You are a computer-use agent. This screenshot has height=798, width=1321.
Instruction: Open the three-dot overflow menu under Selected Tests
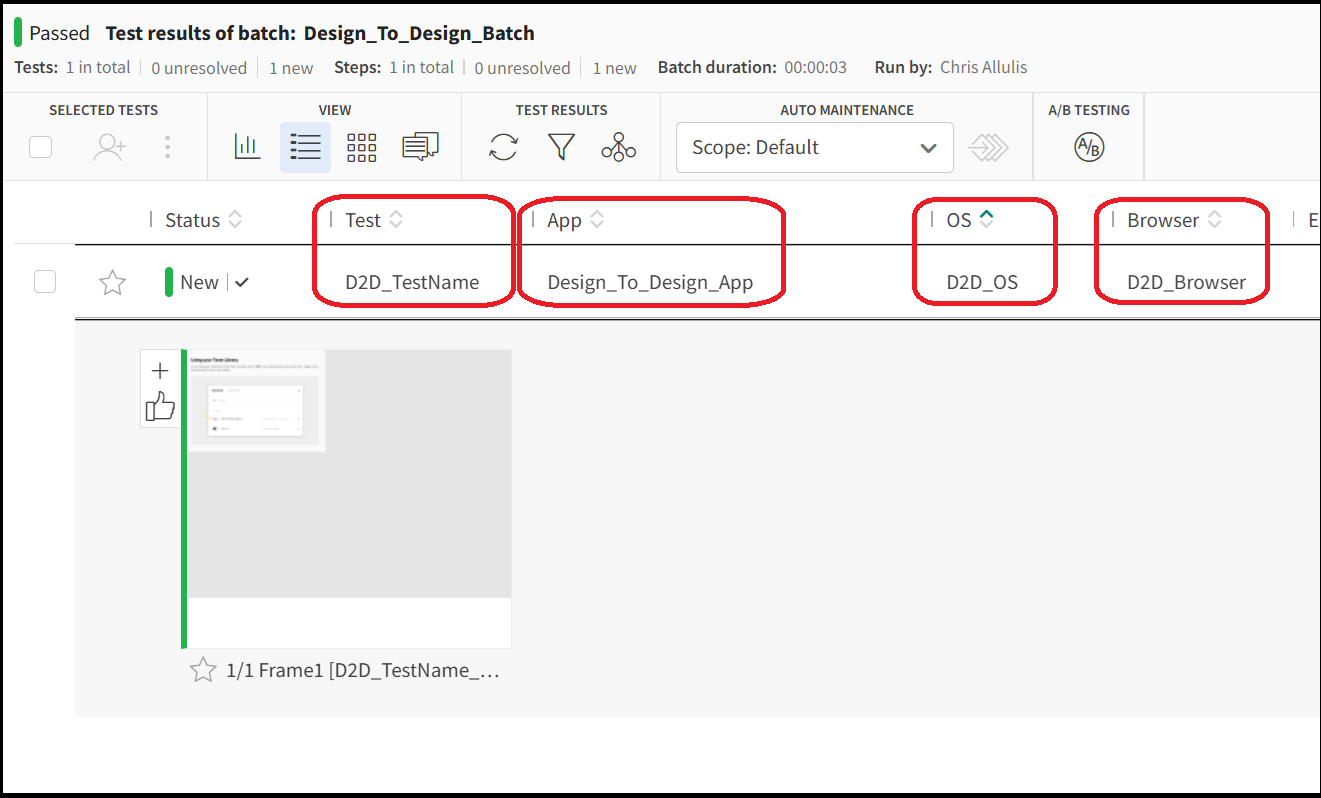point(167,146)
